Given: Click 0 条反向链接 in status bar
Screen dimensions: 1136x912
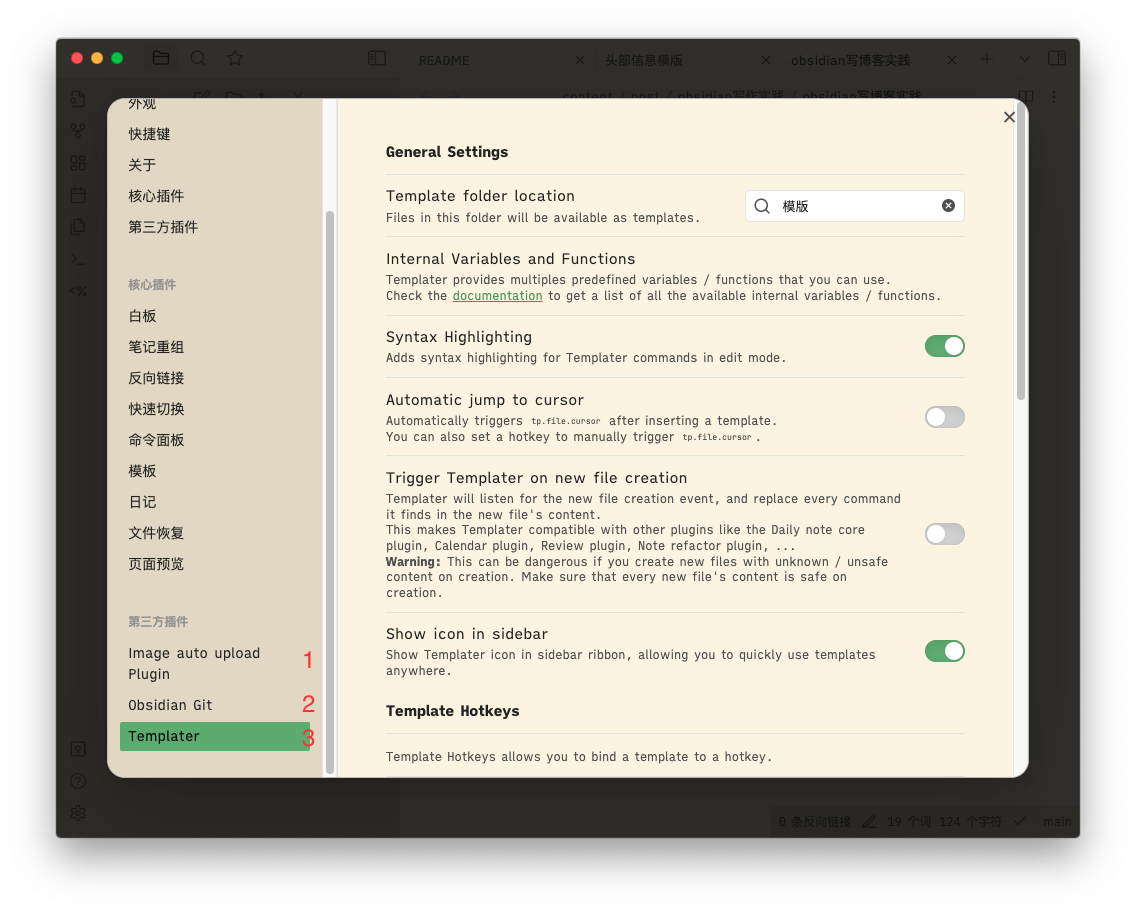Looking at the screenshot, I should point(814,821).
